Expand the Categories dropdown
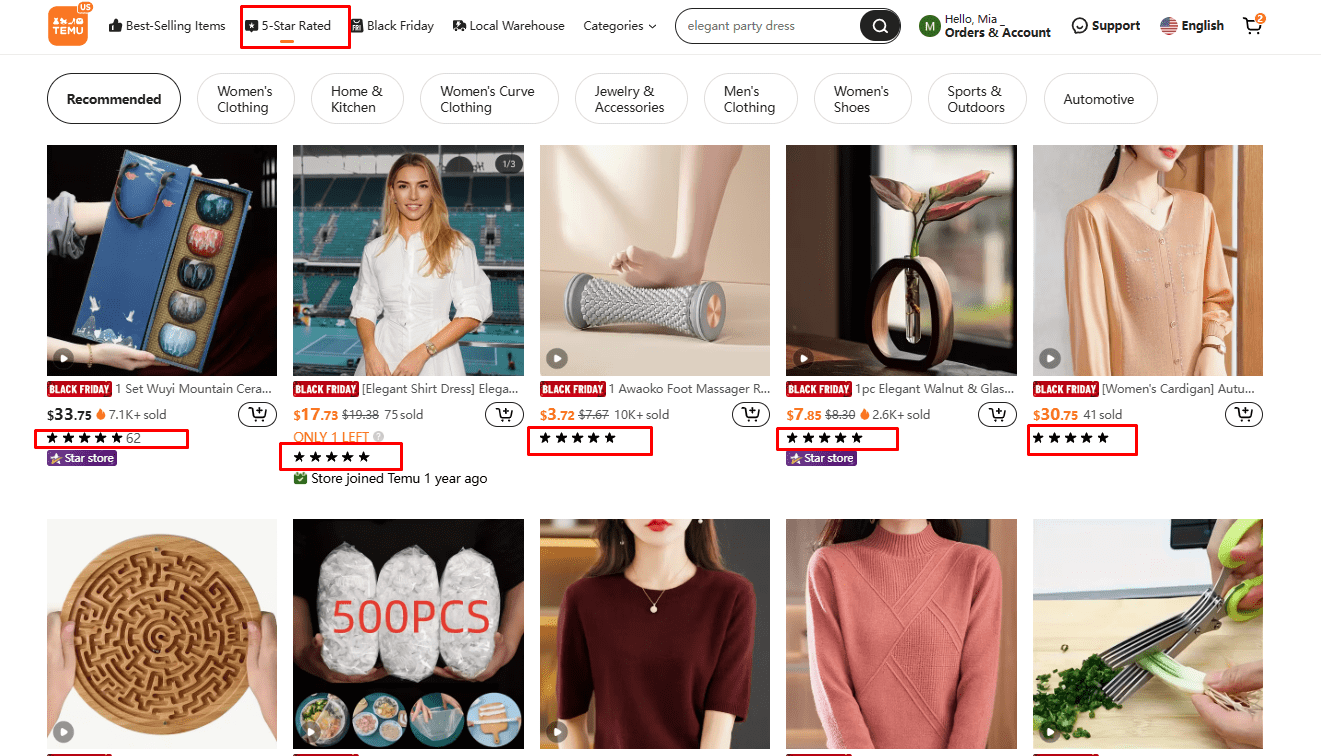Screen dimensions: 1321x756 [x=620, y=26]
